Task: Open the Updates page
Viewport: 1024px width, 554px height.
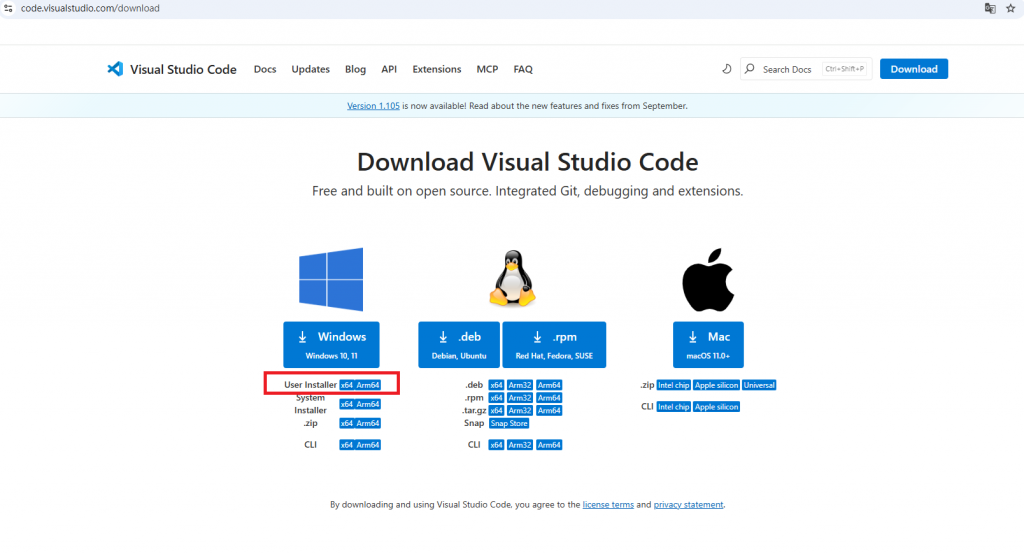Action: 310,69
